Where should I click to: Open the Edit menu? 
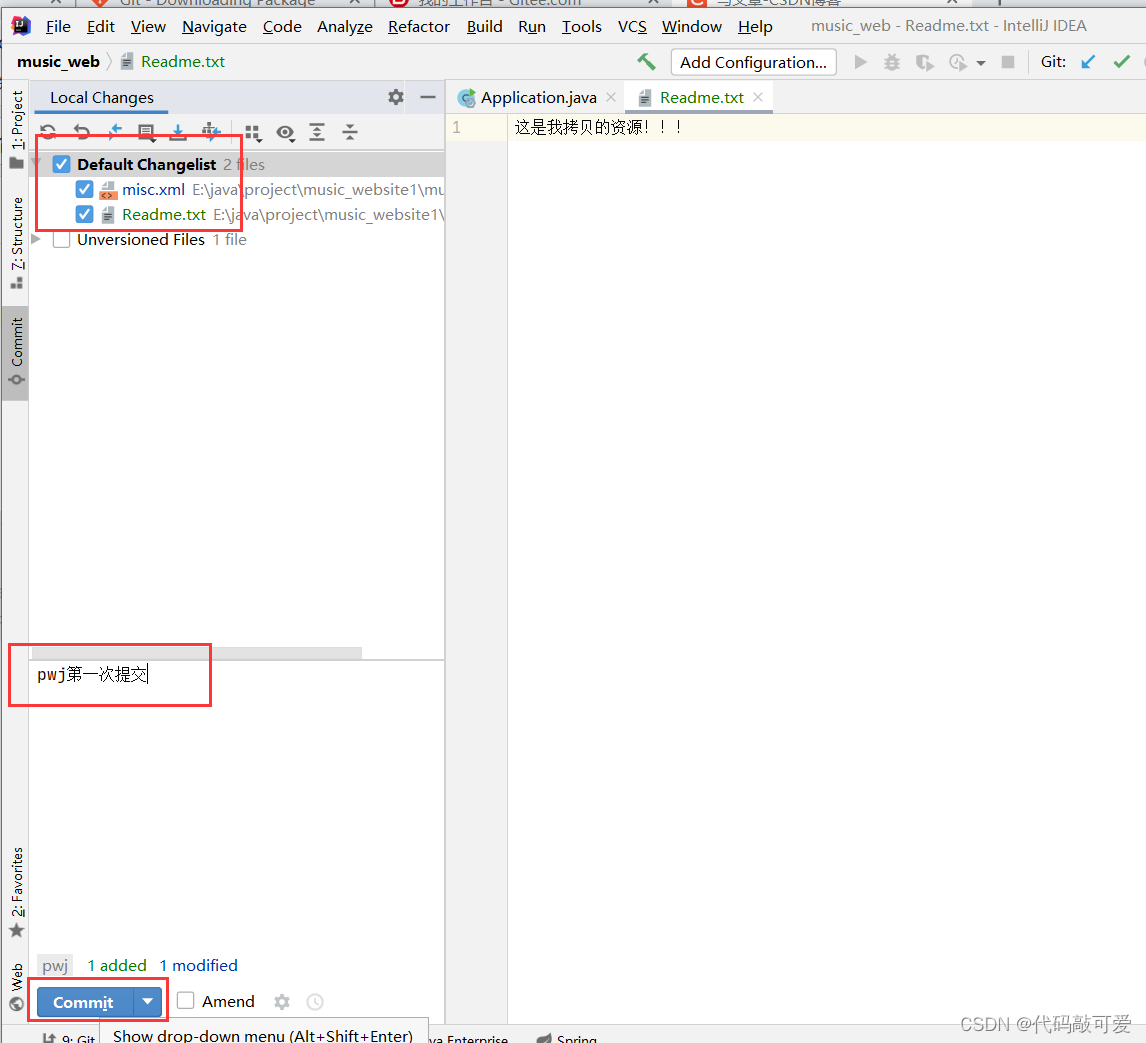click(101, 27)
